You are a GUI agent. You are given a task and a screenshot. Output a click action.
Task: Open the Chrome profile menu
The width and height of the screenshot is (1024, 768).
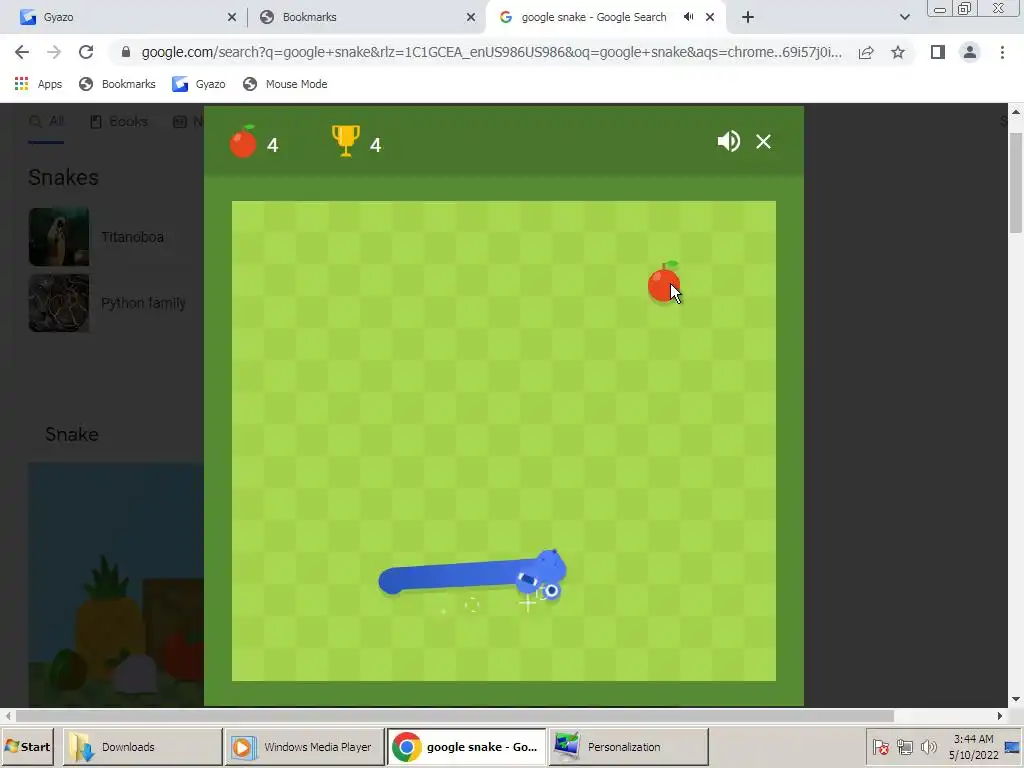970,52
